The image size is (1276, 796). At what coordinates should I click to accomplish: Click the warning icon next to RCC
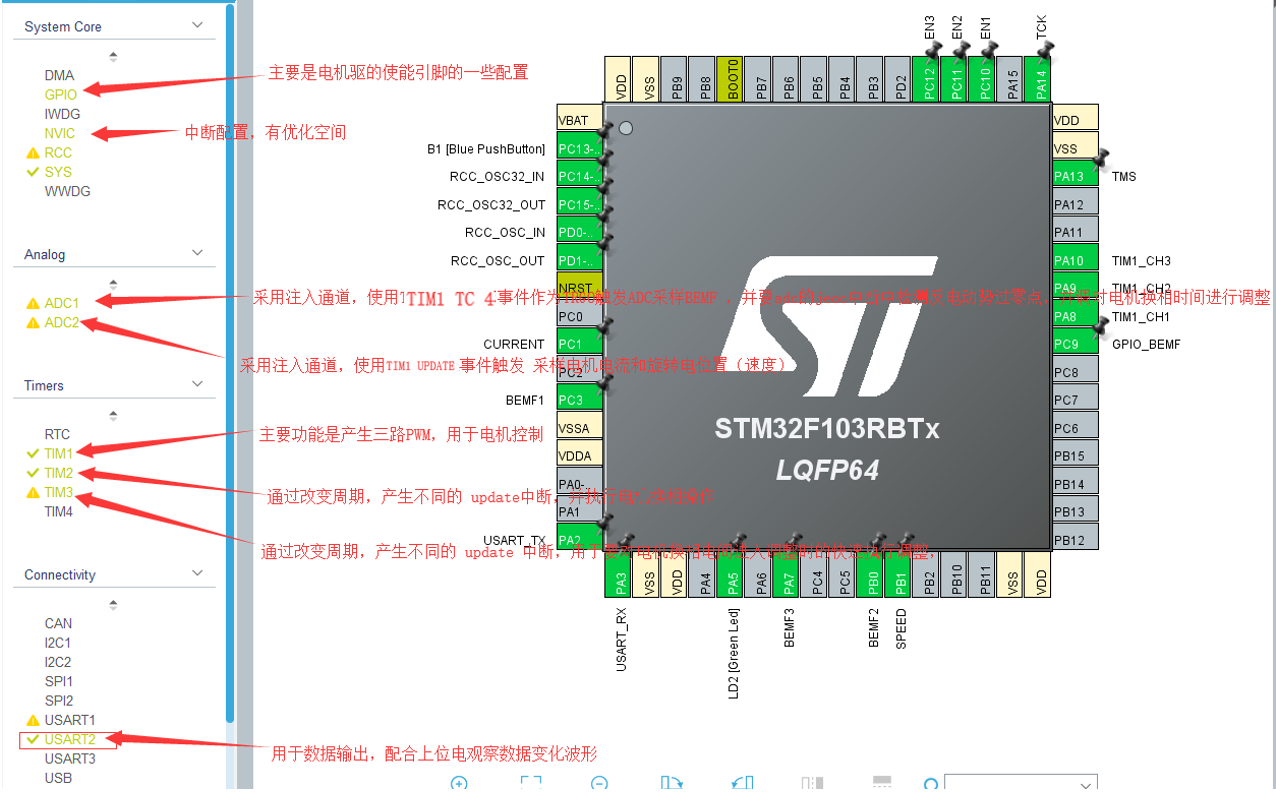33,152
